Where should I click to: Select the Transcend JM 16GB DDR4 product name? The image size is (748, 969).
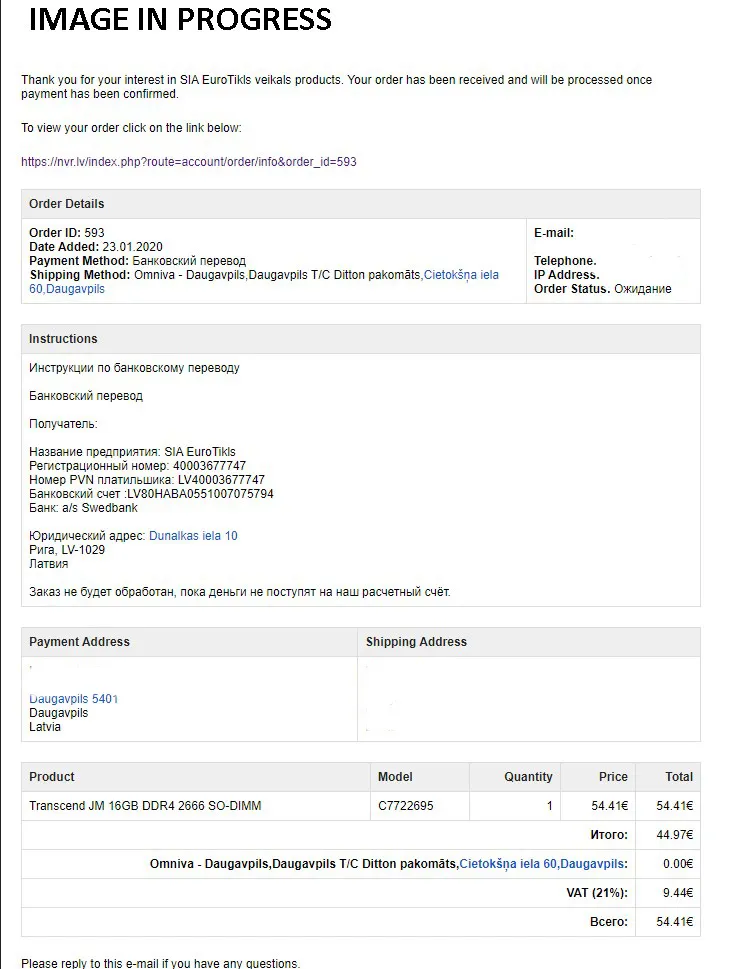coord(145,806)
